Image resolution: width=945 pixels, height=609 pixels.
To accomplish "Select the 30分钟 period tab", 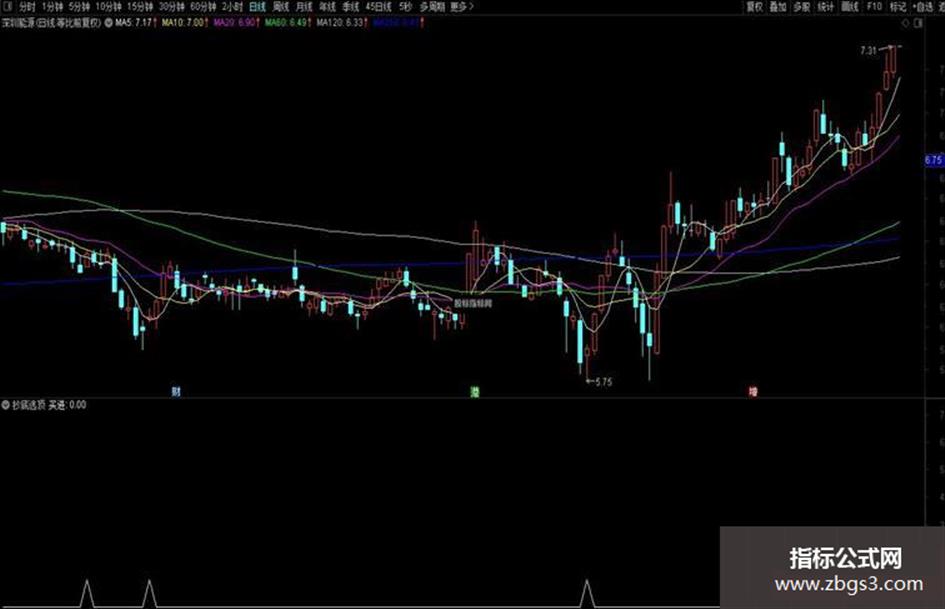I will click(171, 7).
